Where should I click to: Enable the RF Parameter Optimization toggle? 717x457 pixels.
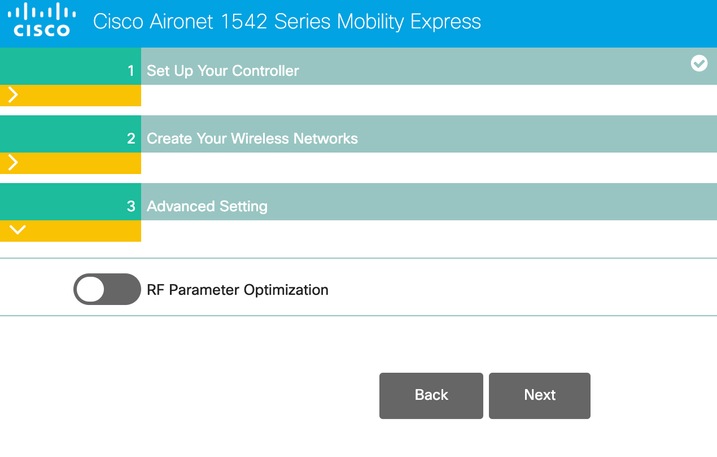[x=106, y=290]
